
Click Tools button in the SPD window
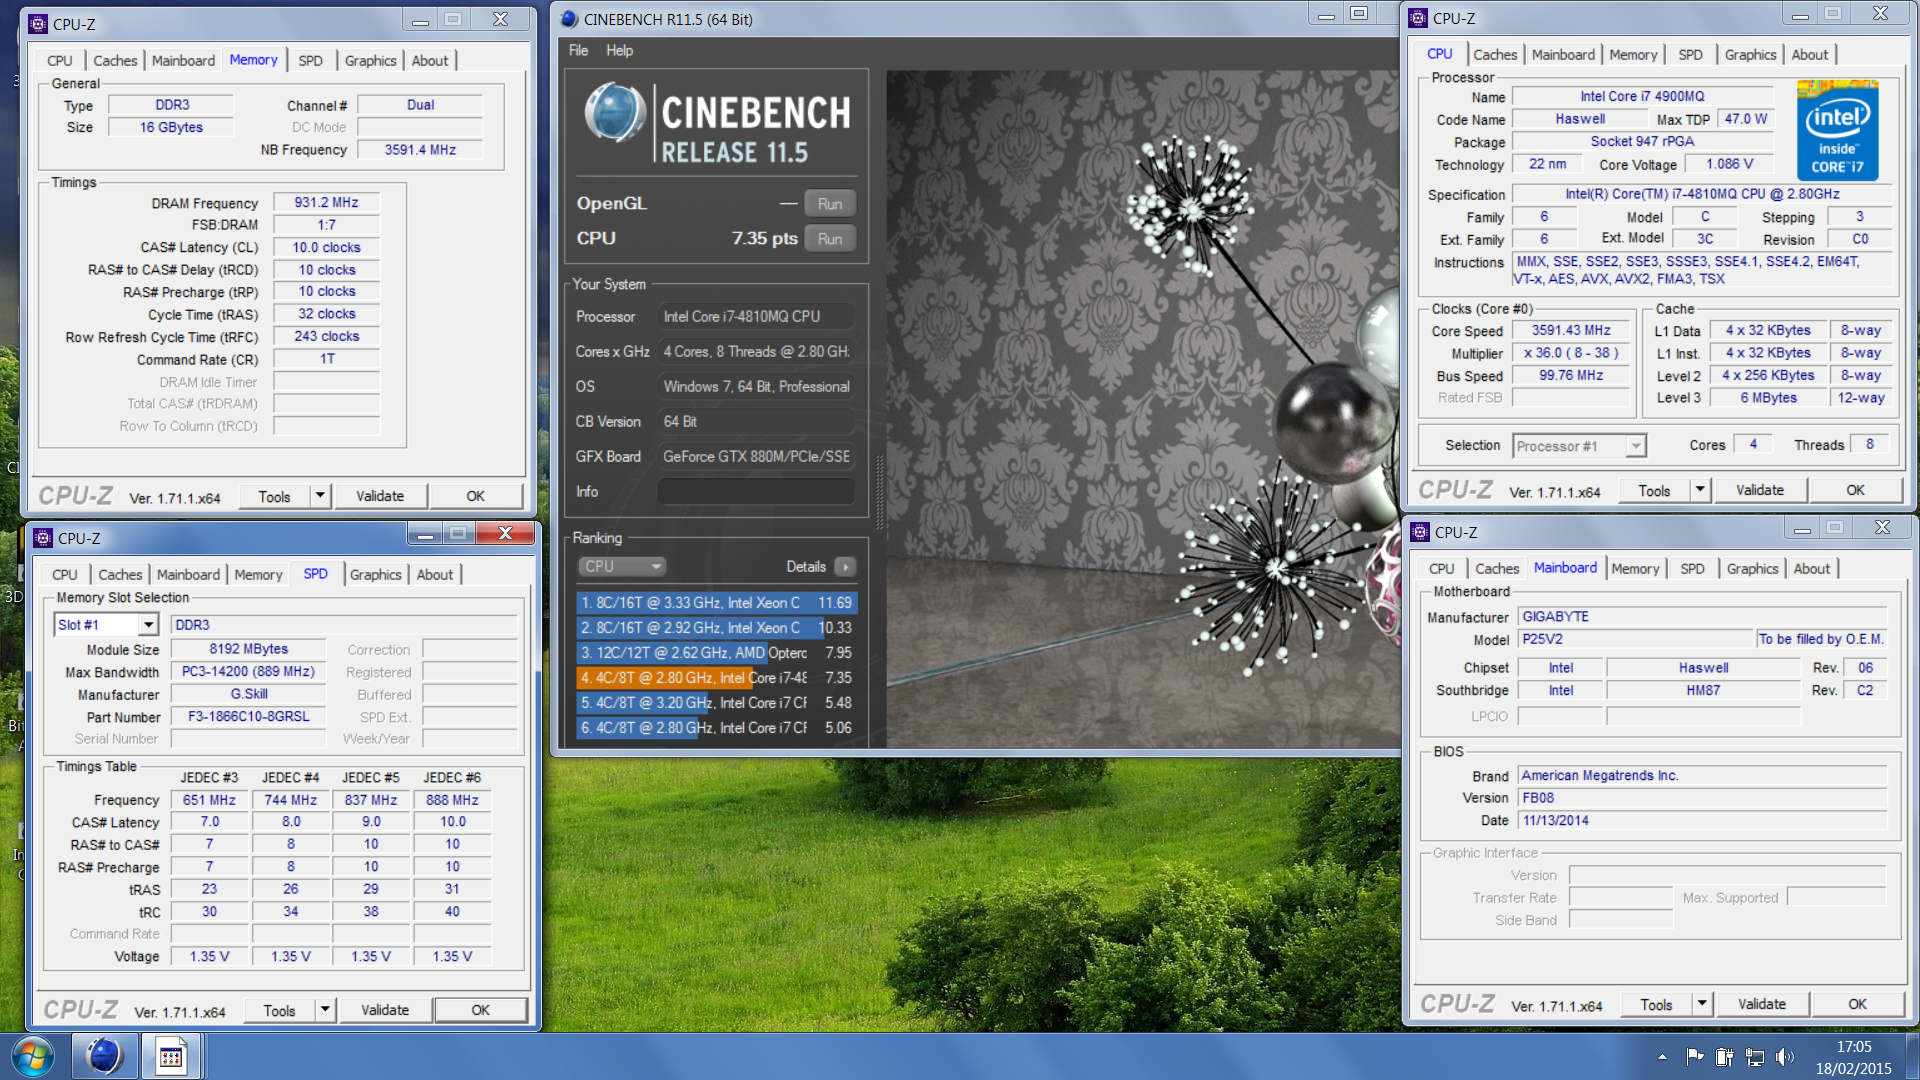click(279, 1010)
